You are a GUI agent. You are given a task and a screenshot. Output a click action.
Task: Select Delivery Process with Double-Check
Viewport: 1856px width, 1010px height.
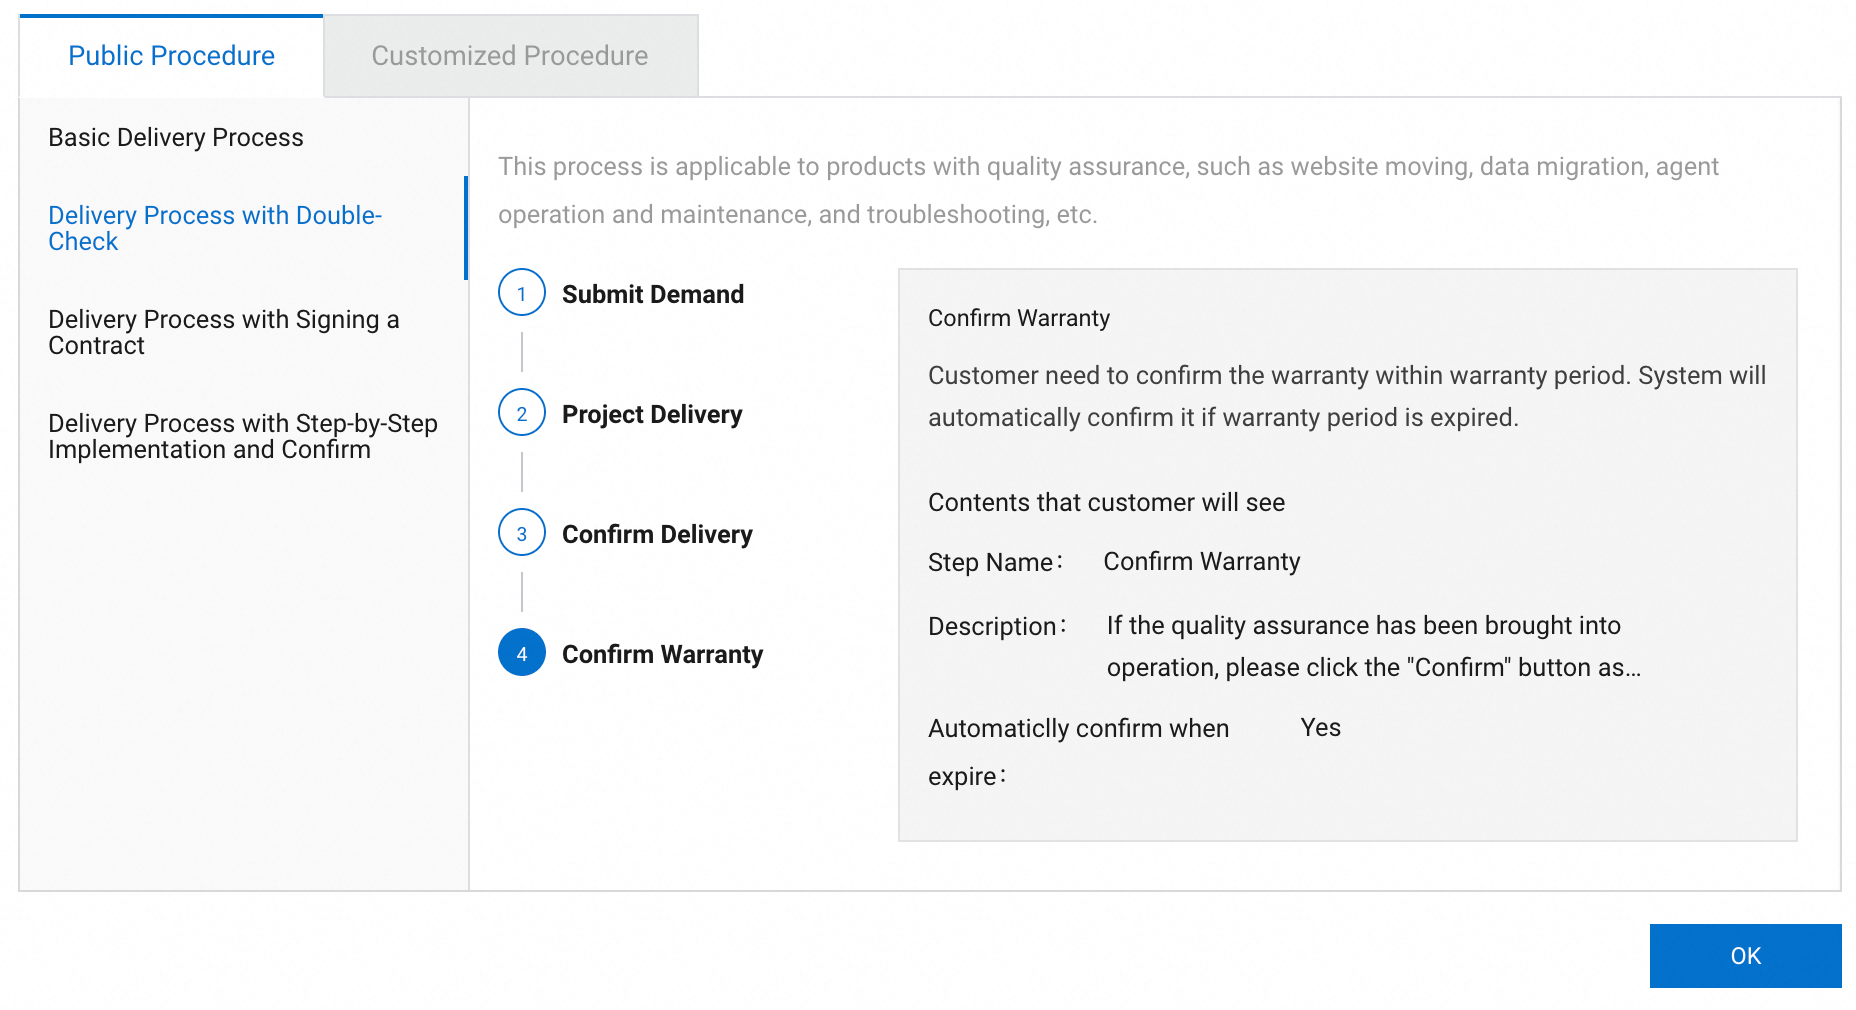pos(215,228)
